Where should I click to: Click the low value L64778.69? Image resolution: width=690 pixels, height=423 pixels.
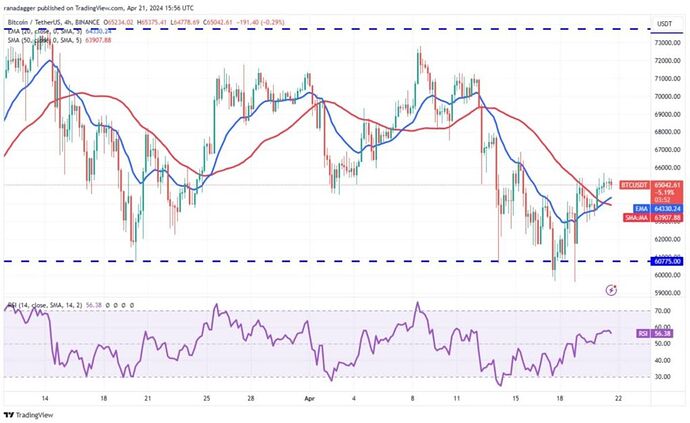pyautogui.click(x=186, y=22)
